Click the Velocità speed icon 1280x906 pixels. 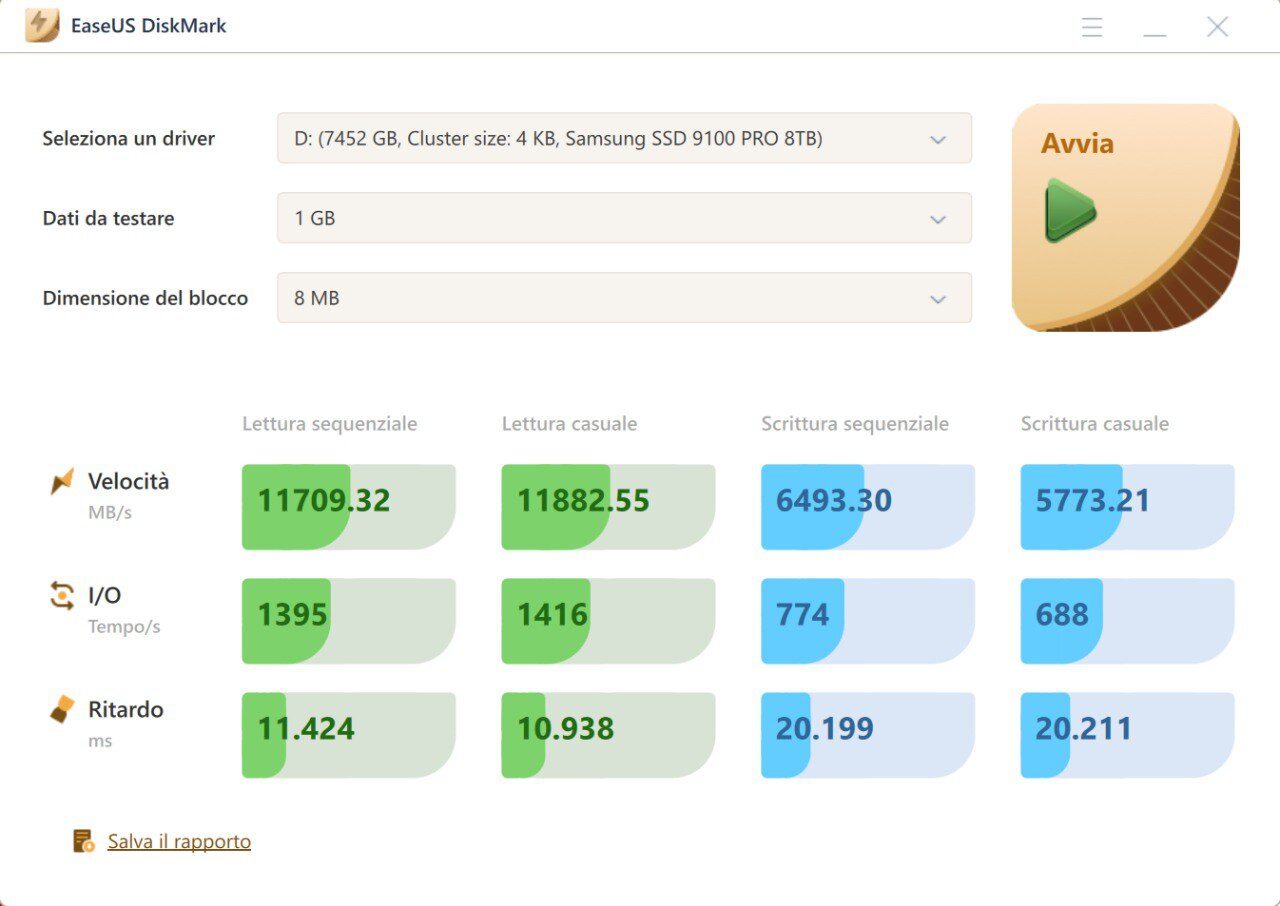[62, 482]
